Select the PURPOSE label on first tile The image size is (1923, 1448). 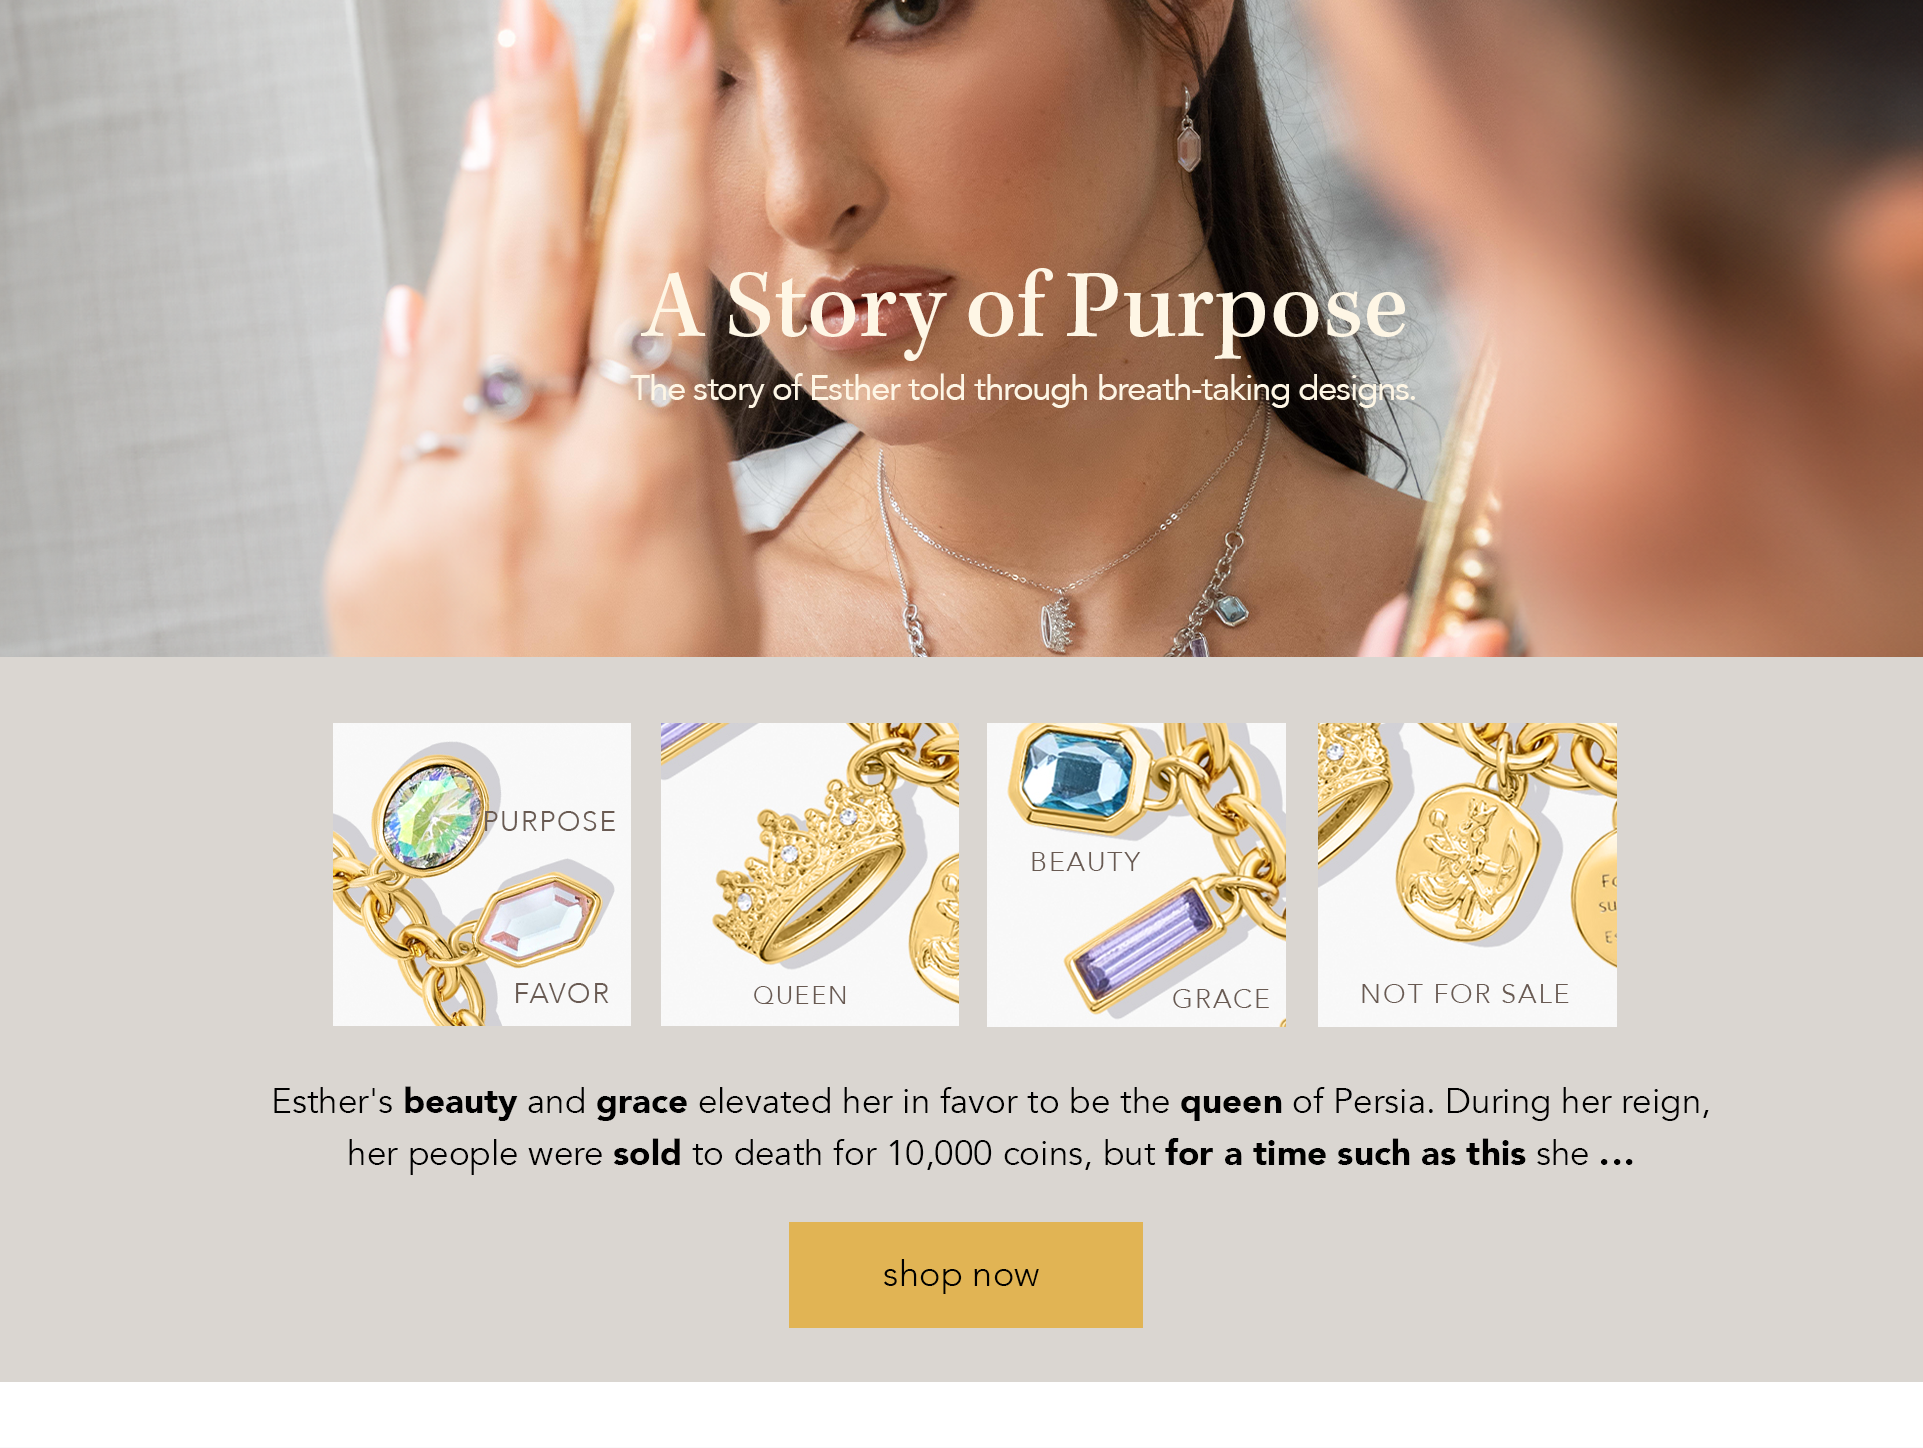[x=550, y=821]
